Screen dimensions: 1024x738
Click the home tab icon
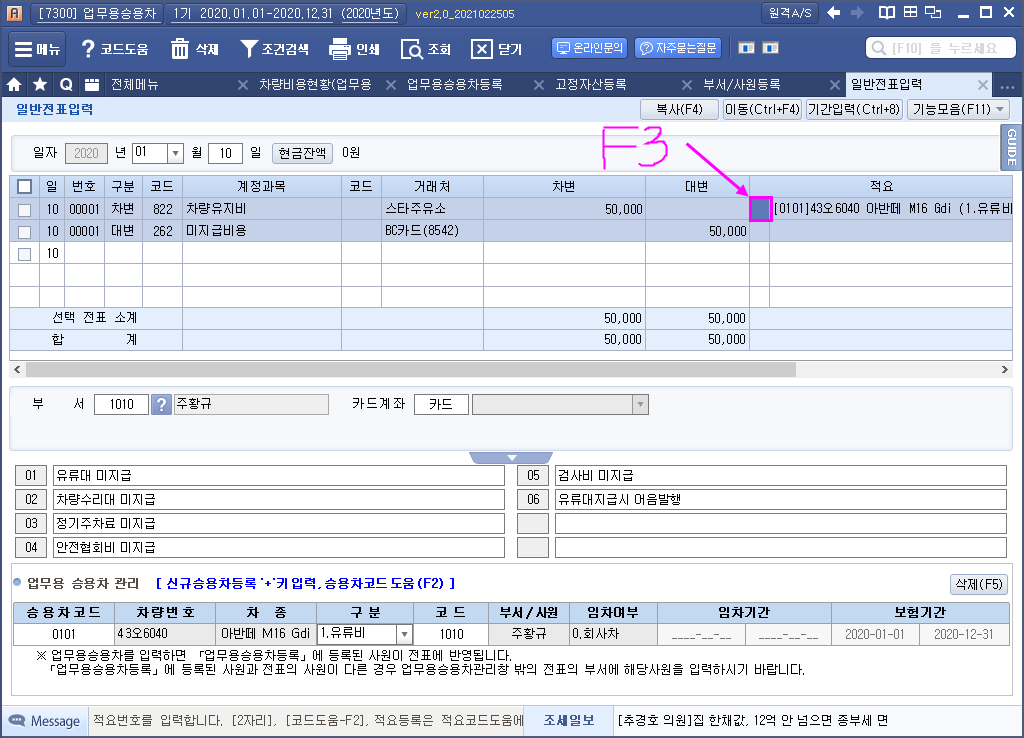click(x=14, y=84)
